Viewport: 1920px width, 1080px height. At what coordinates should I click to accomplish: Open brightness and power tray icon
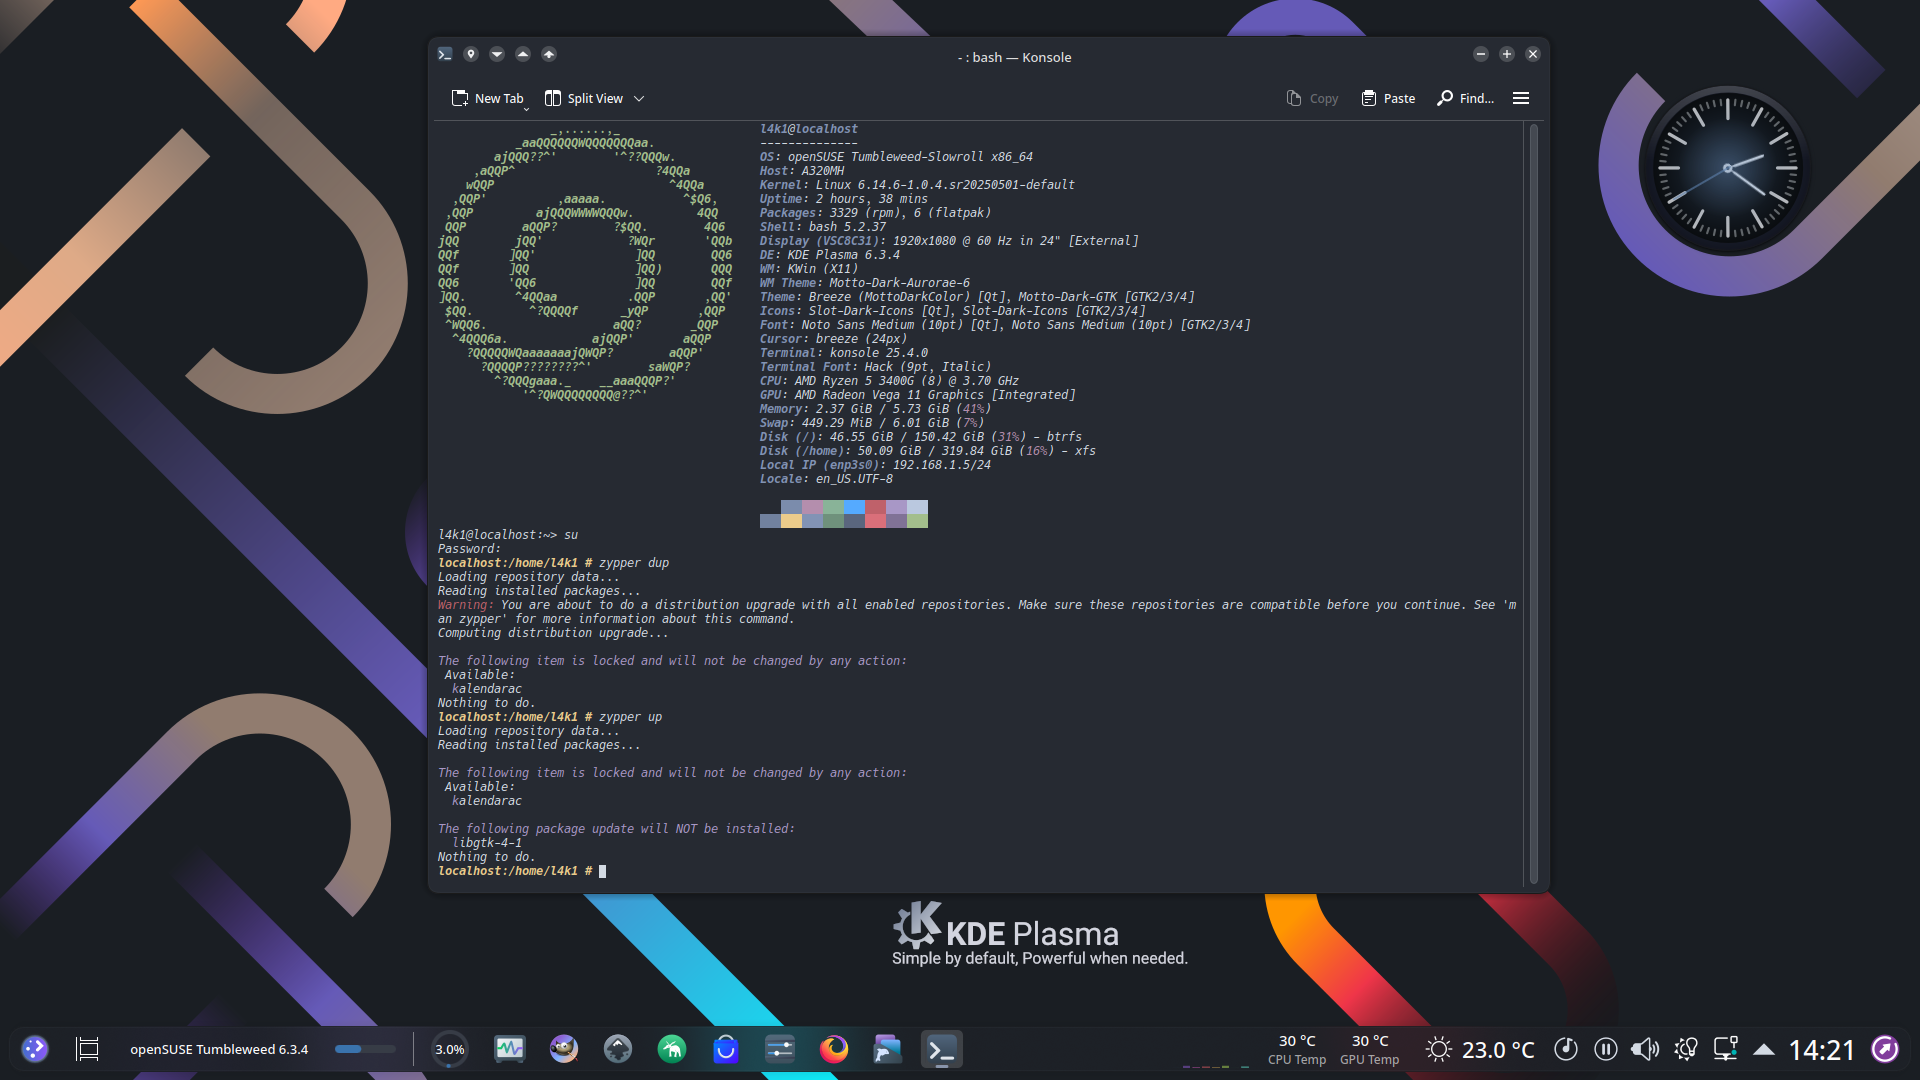tap(1686, 1049)
